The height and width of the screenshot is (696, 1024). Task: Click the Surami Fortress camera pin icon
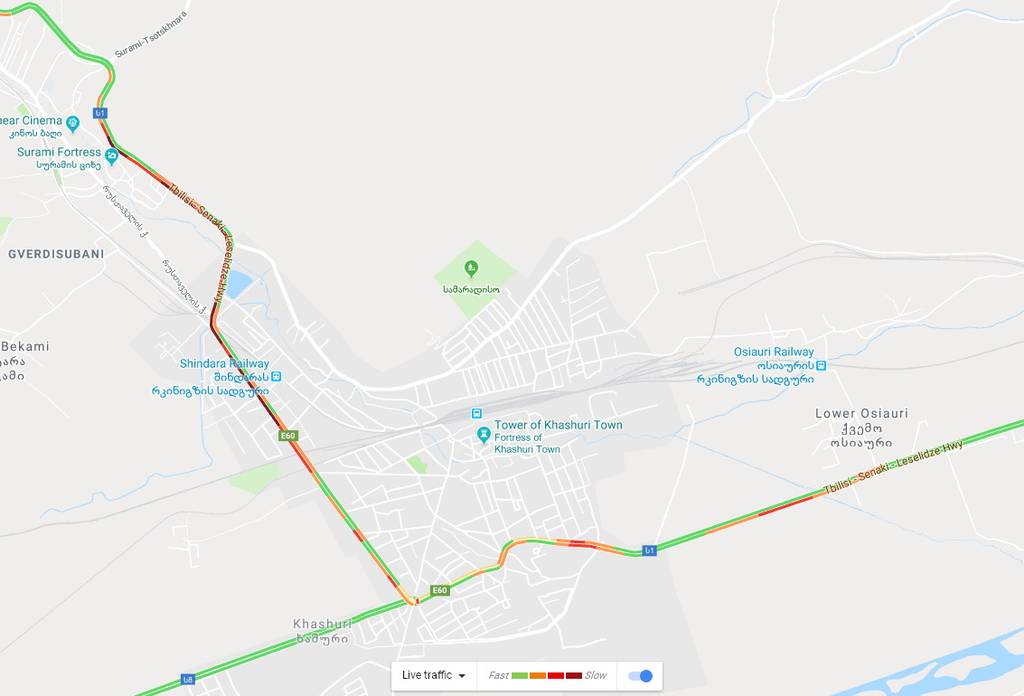click(112, 155)
